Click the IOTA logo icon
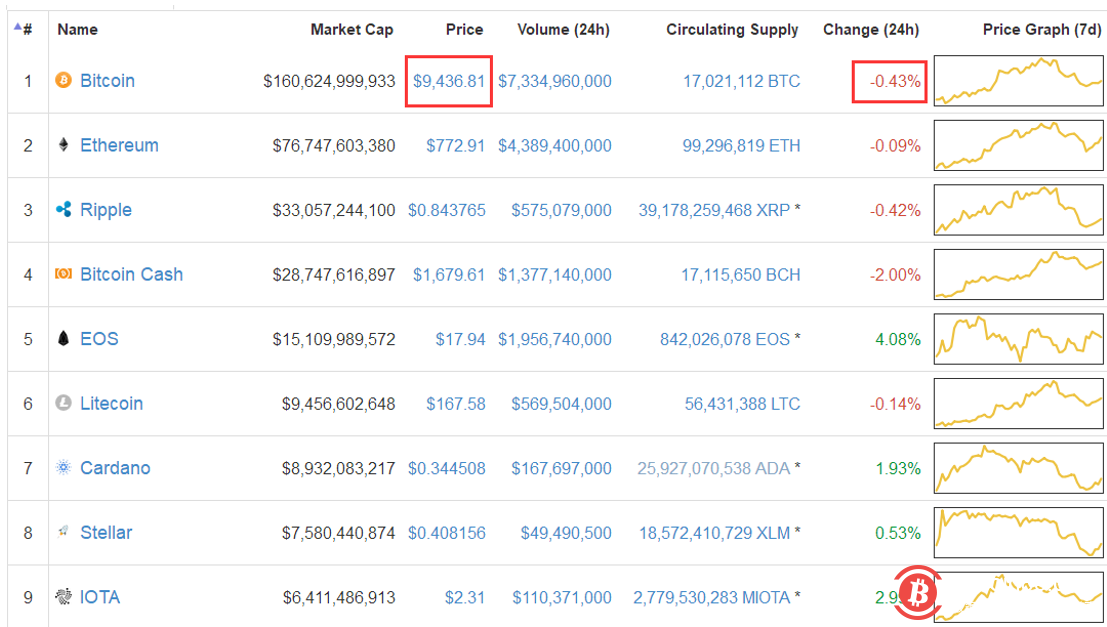 coord(64,597)
